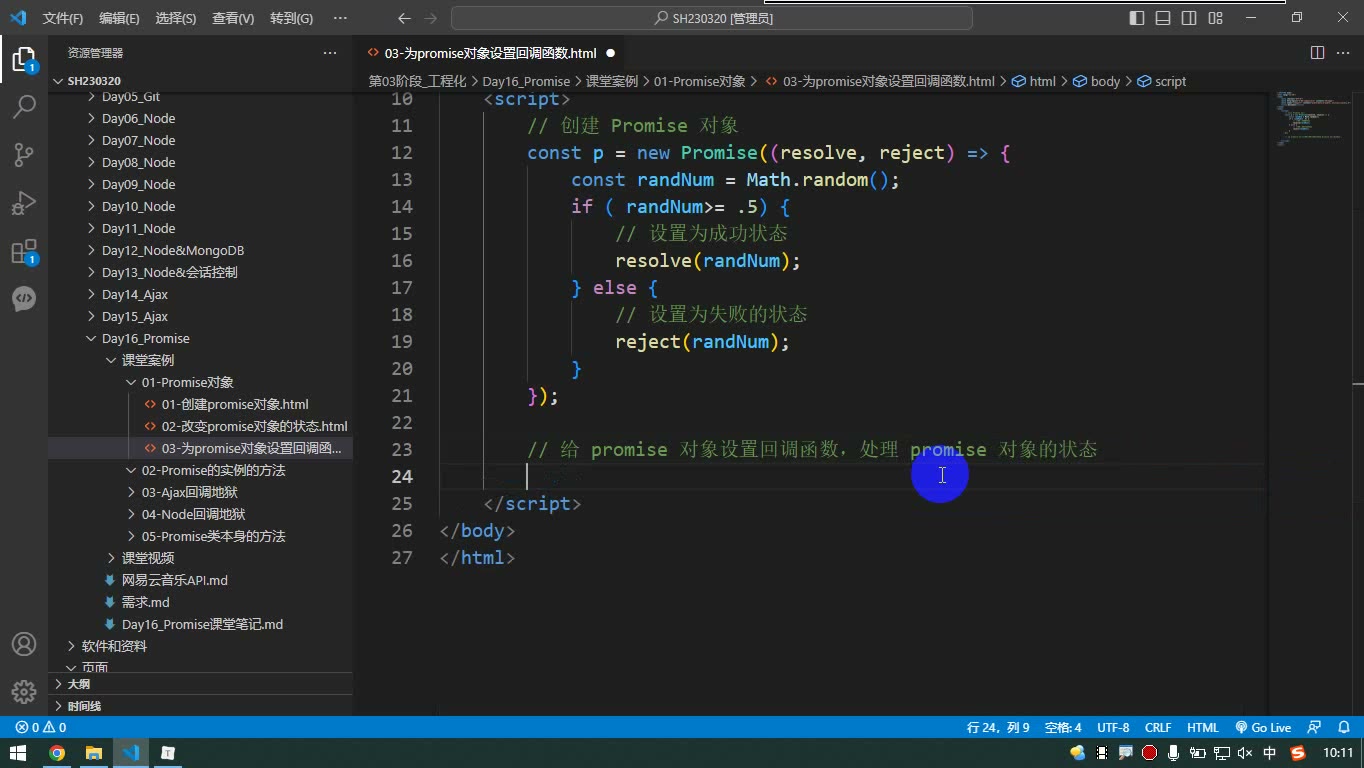The image size is (1364, 768).
Task: Open the Search view in activity bar
Action: click(x=24, y=106)
